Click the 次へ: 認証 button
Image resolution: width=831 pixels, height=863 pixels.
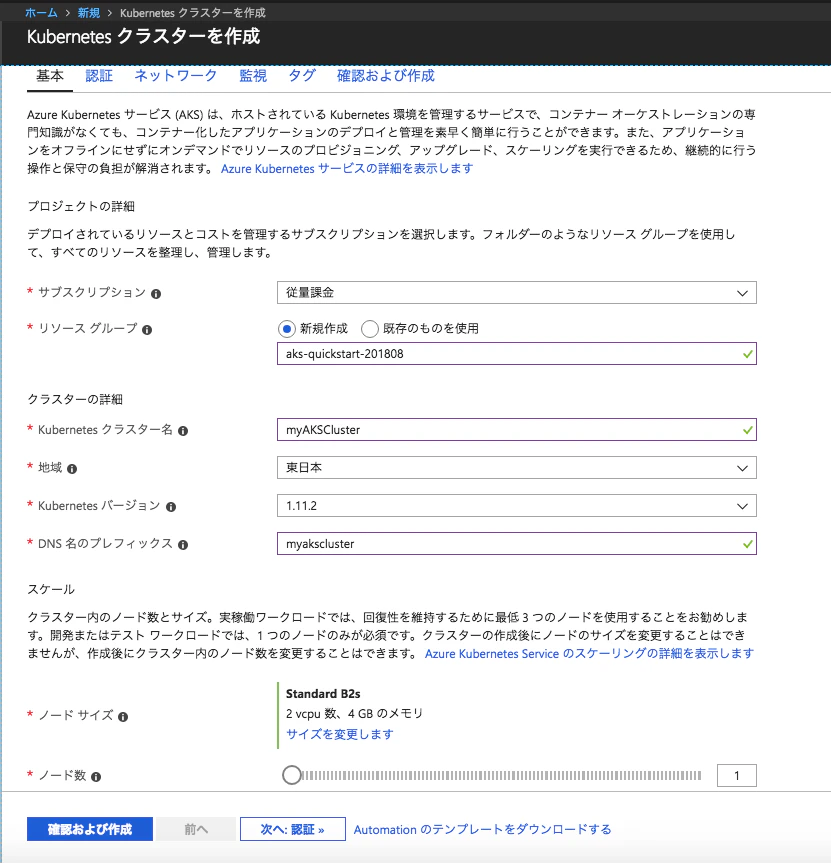point(293,829)
